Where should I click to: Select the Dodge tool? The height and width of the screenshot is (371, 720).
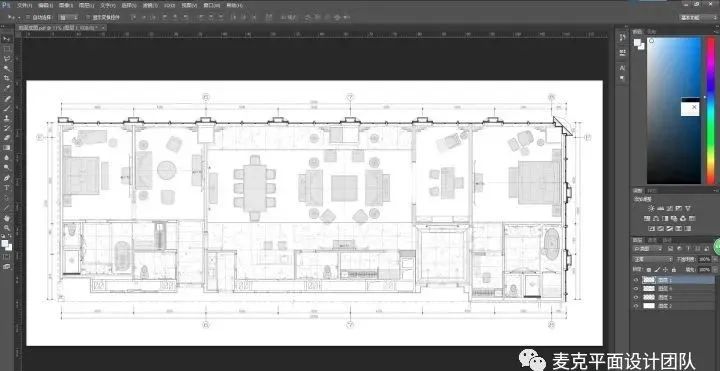tap(6, 167)
